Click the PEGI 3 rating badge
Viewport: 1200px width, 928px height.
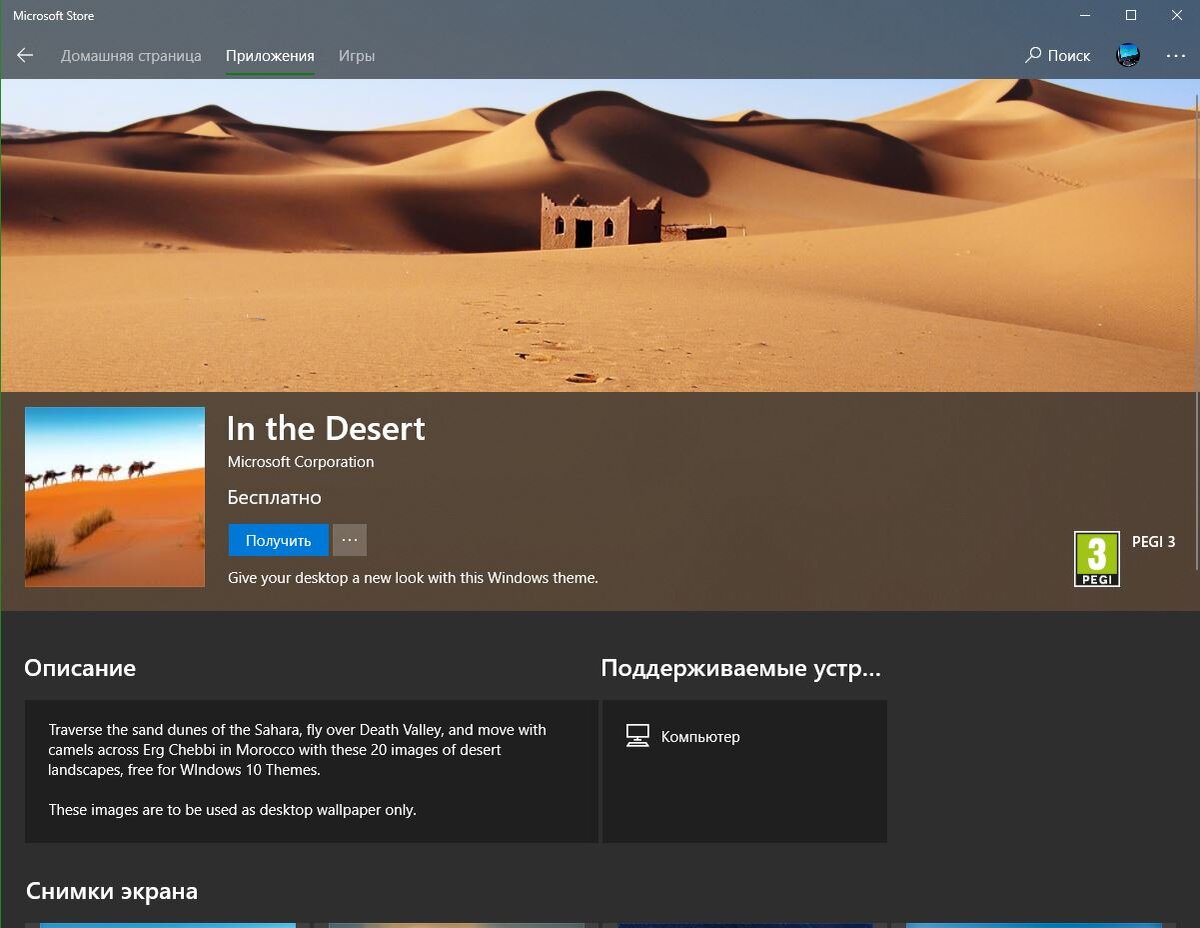[1097, 559]
